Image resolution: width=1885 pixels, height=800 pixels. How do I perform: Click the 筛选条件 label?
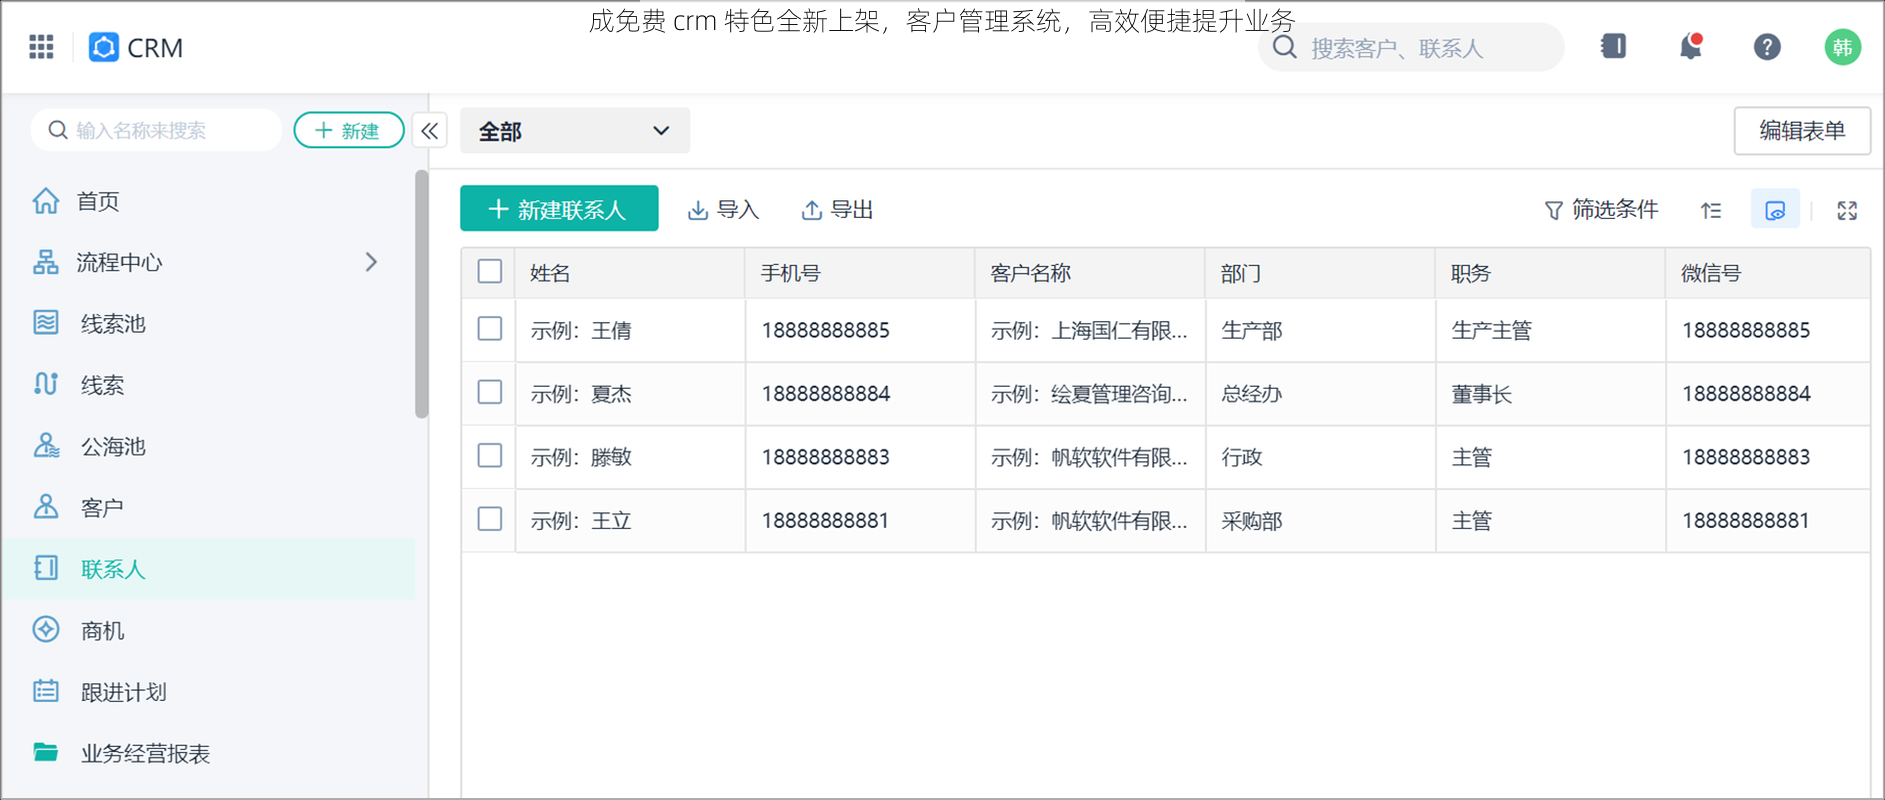pyautogui.click(x=1614, y=209)
